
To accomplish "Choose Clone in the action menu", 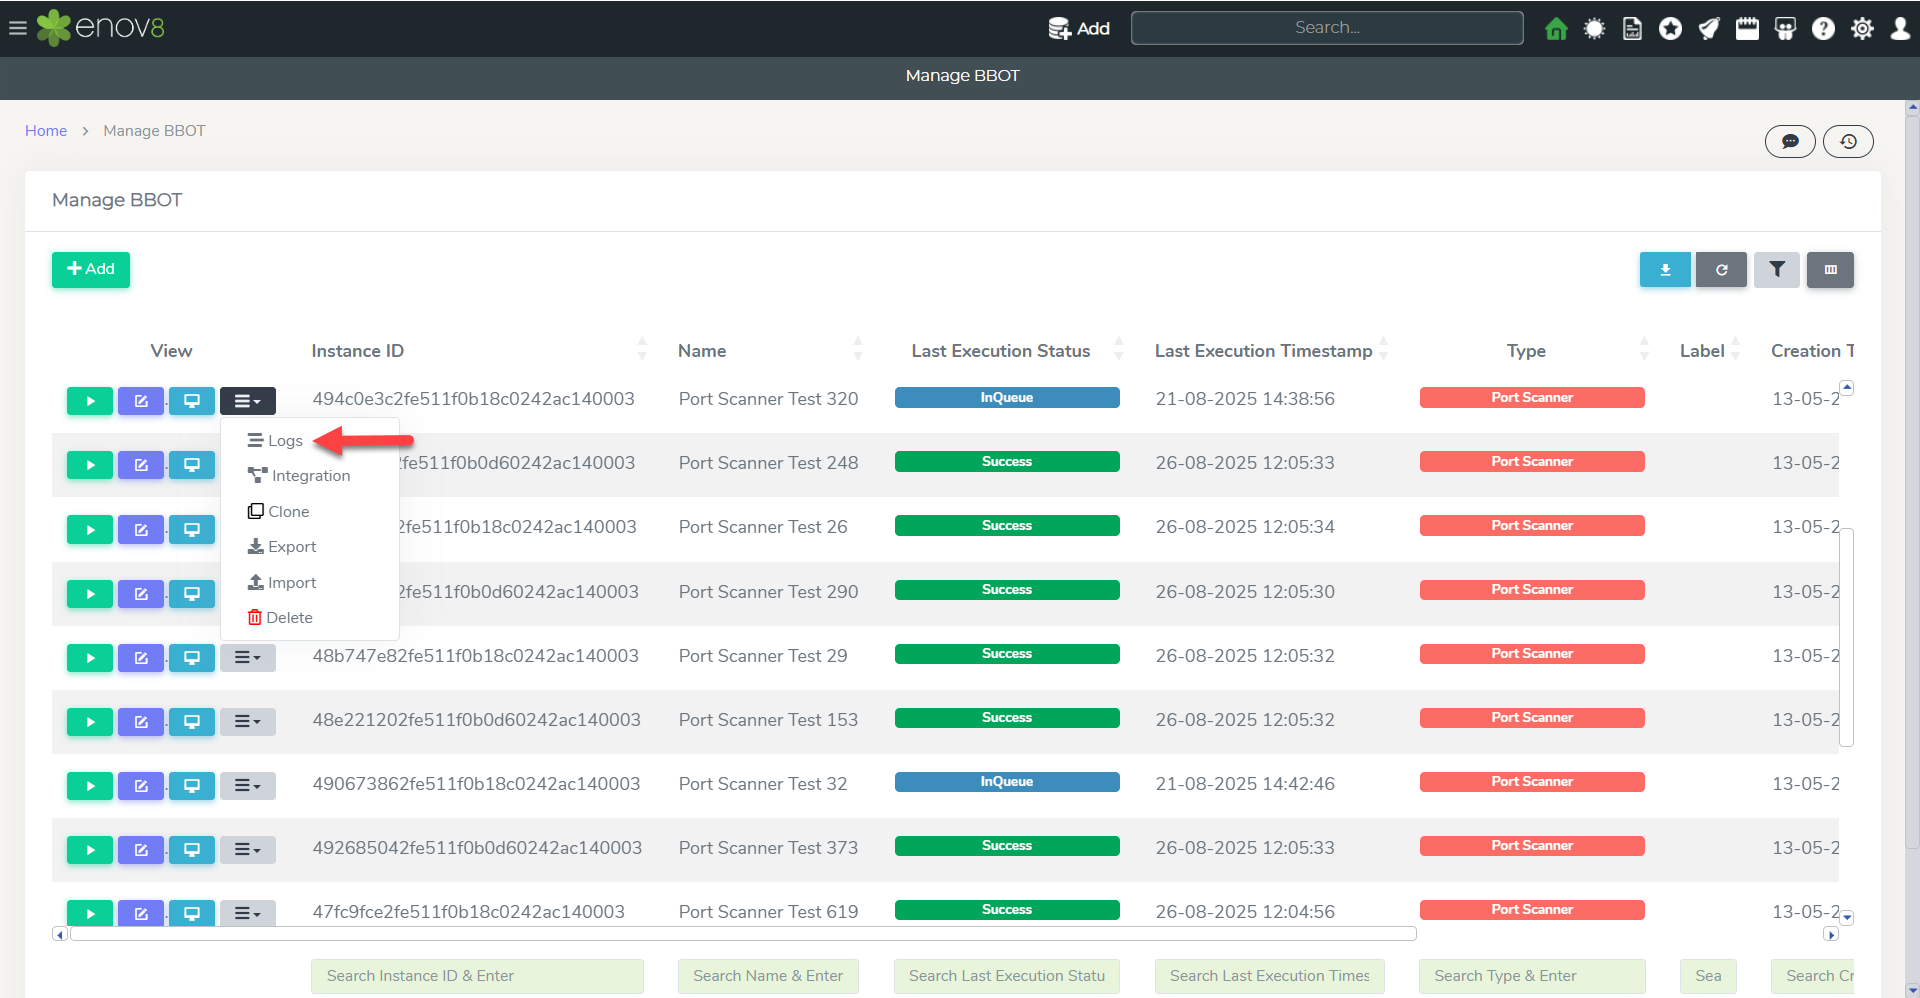I will point(288,512).
